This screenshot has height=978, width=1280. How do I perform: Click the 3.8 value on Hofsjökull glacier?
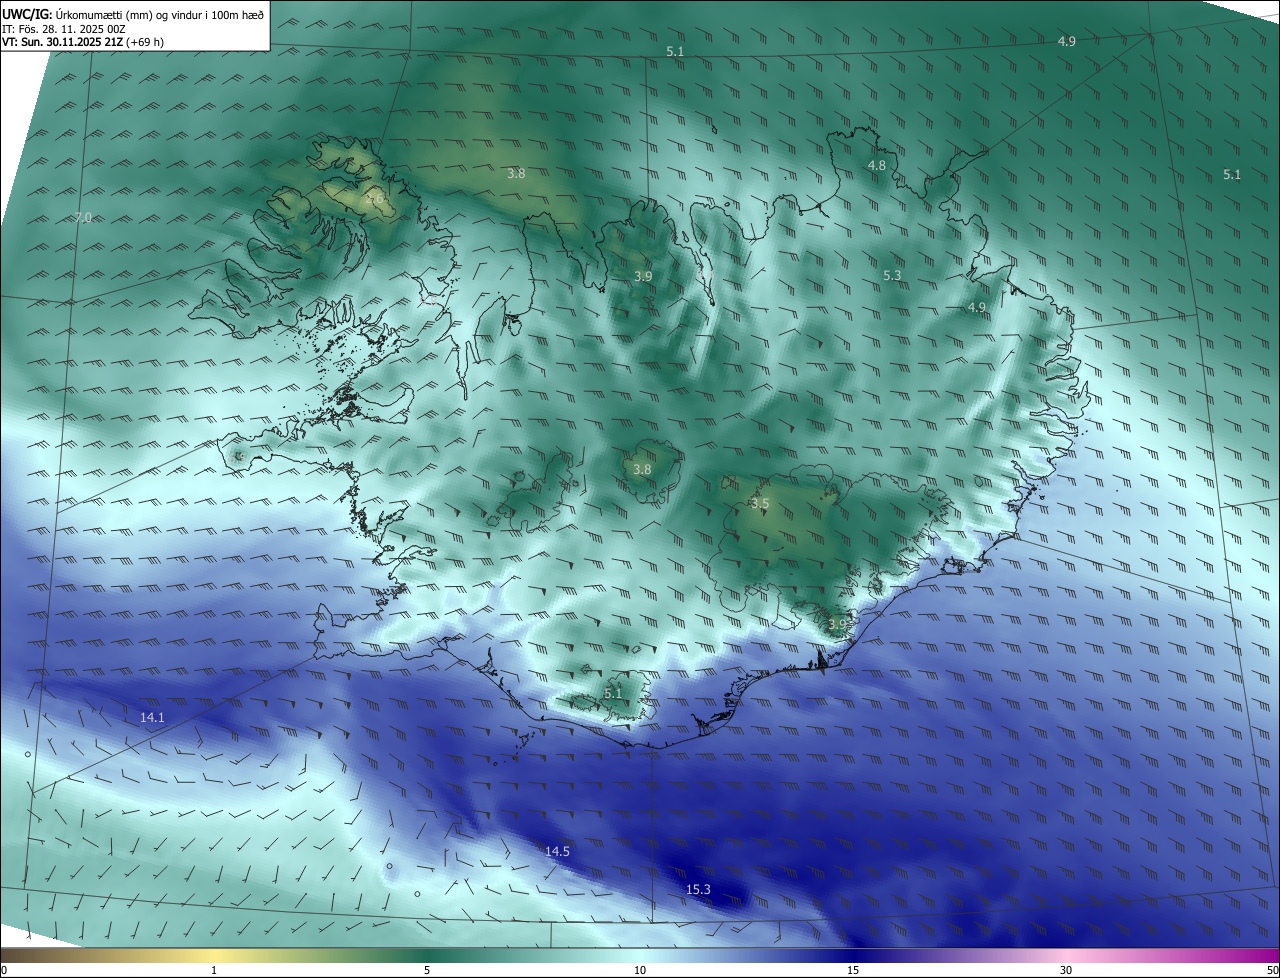tap(642, 469)
